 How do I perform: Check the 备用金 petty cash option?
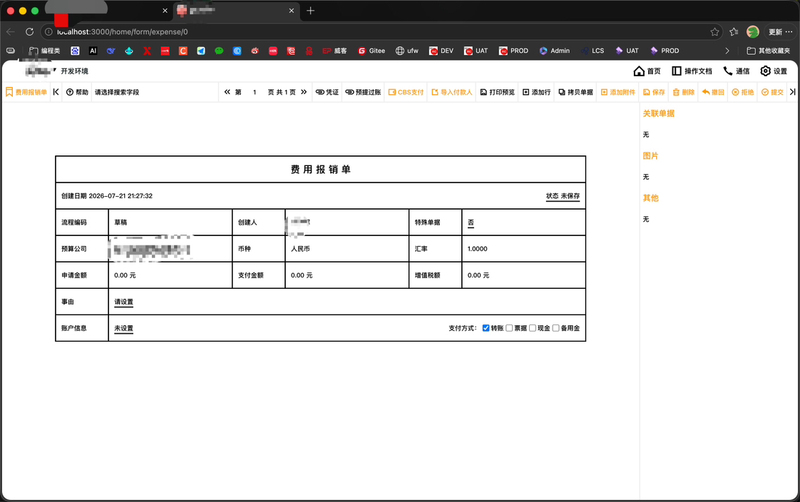point(556,328)
